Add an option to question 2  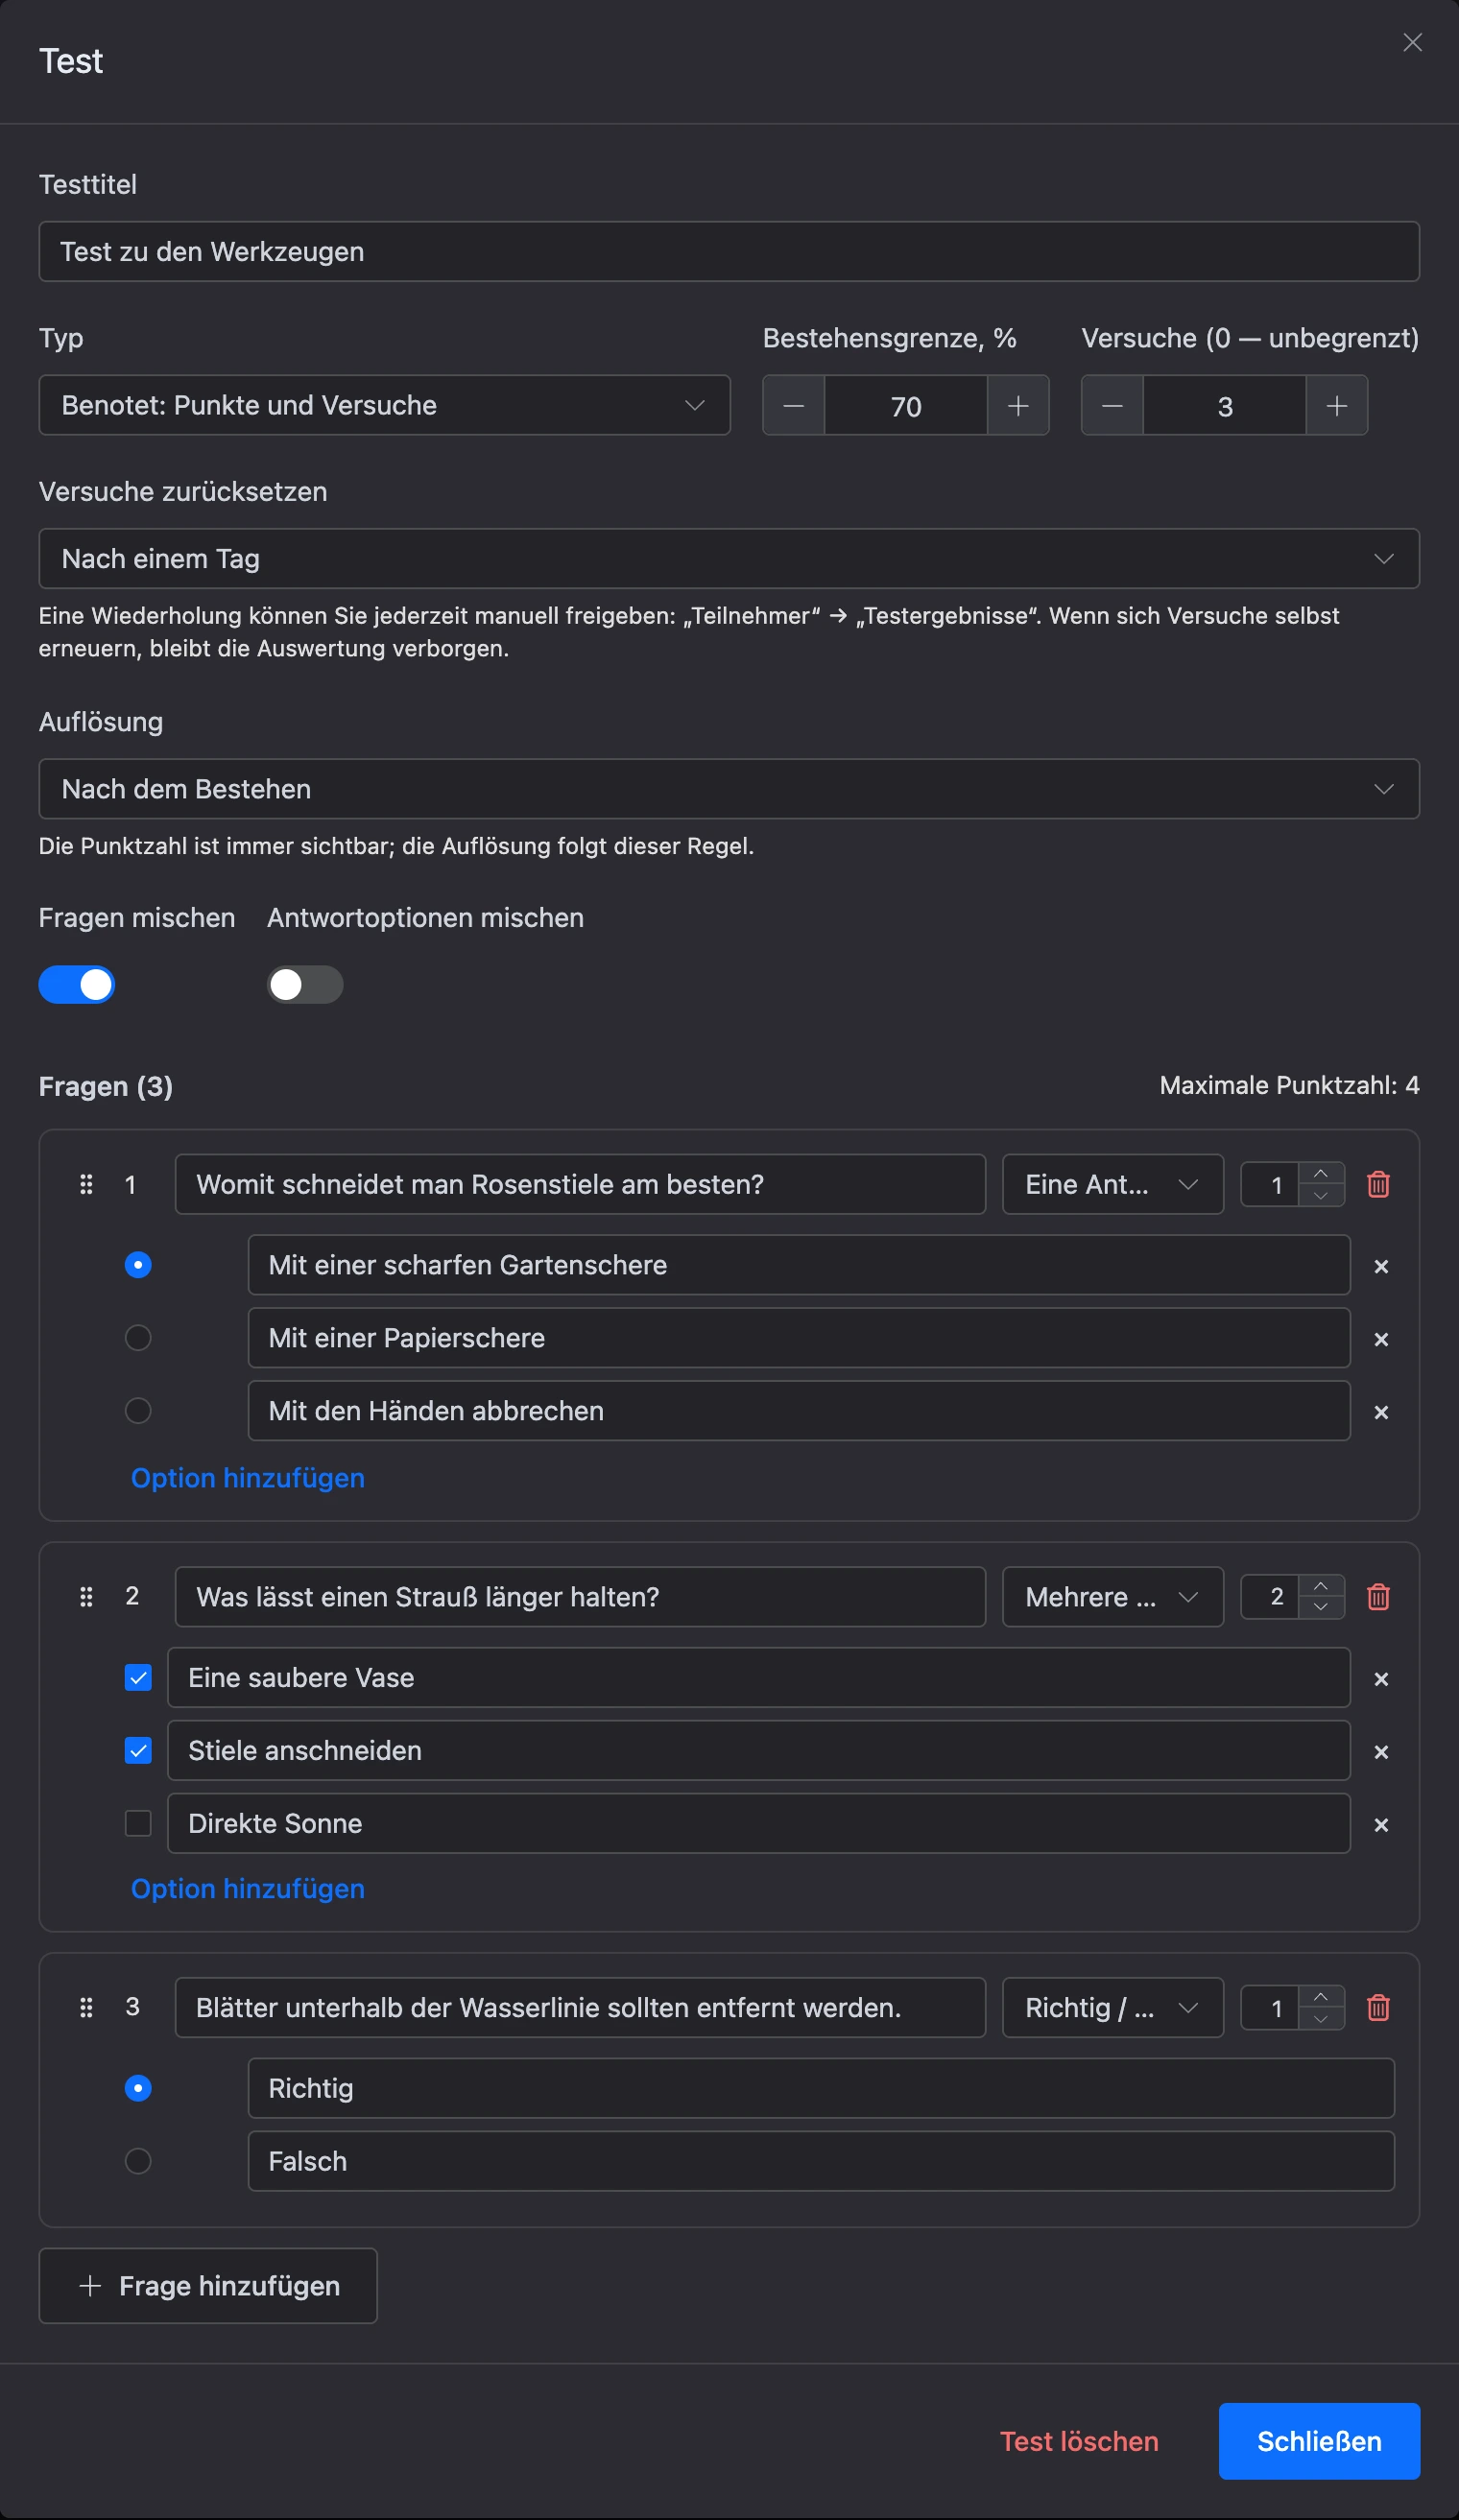[x=248, y=1889]
